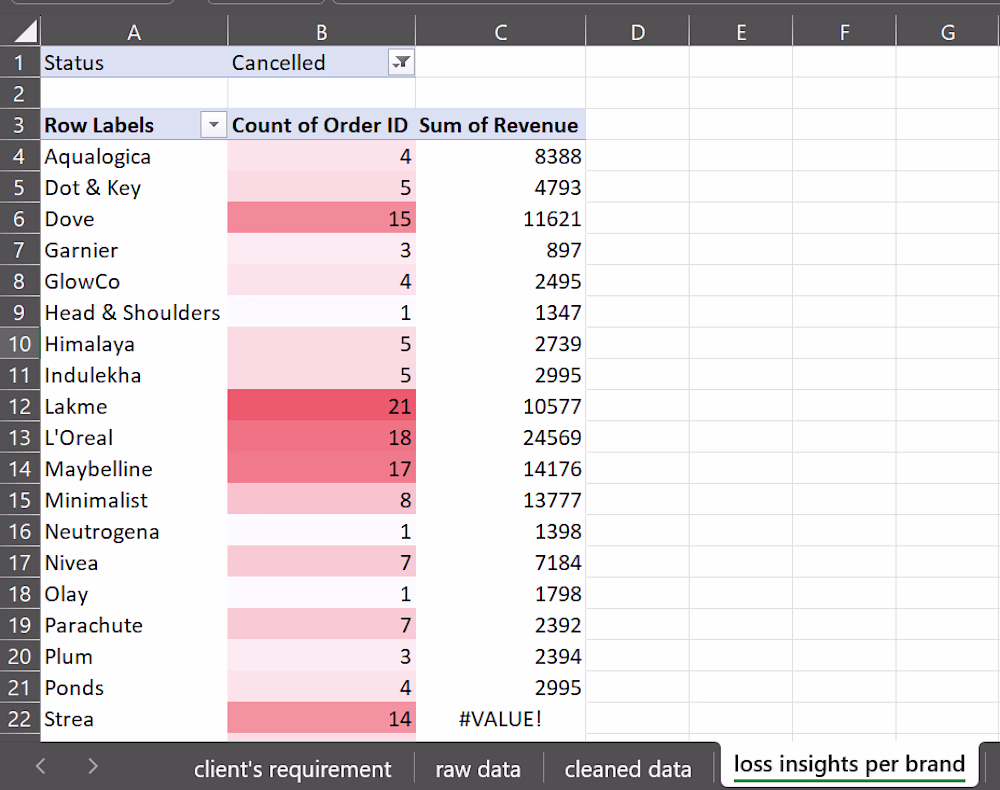Viewport: 1000px width, 790px height.
Task: Select the Minimalist brand cell
Action: coord(134,500)
